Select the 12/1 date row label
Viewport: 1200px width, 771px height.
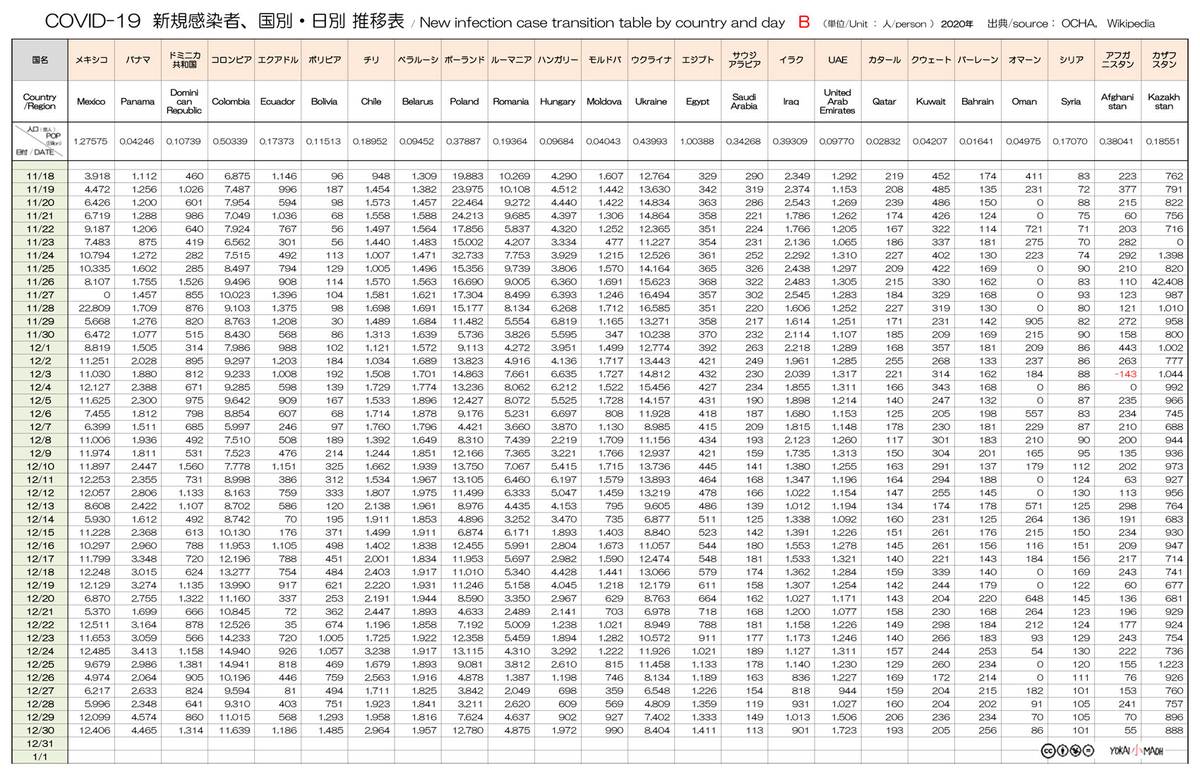[40, 347]
